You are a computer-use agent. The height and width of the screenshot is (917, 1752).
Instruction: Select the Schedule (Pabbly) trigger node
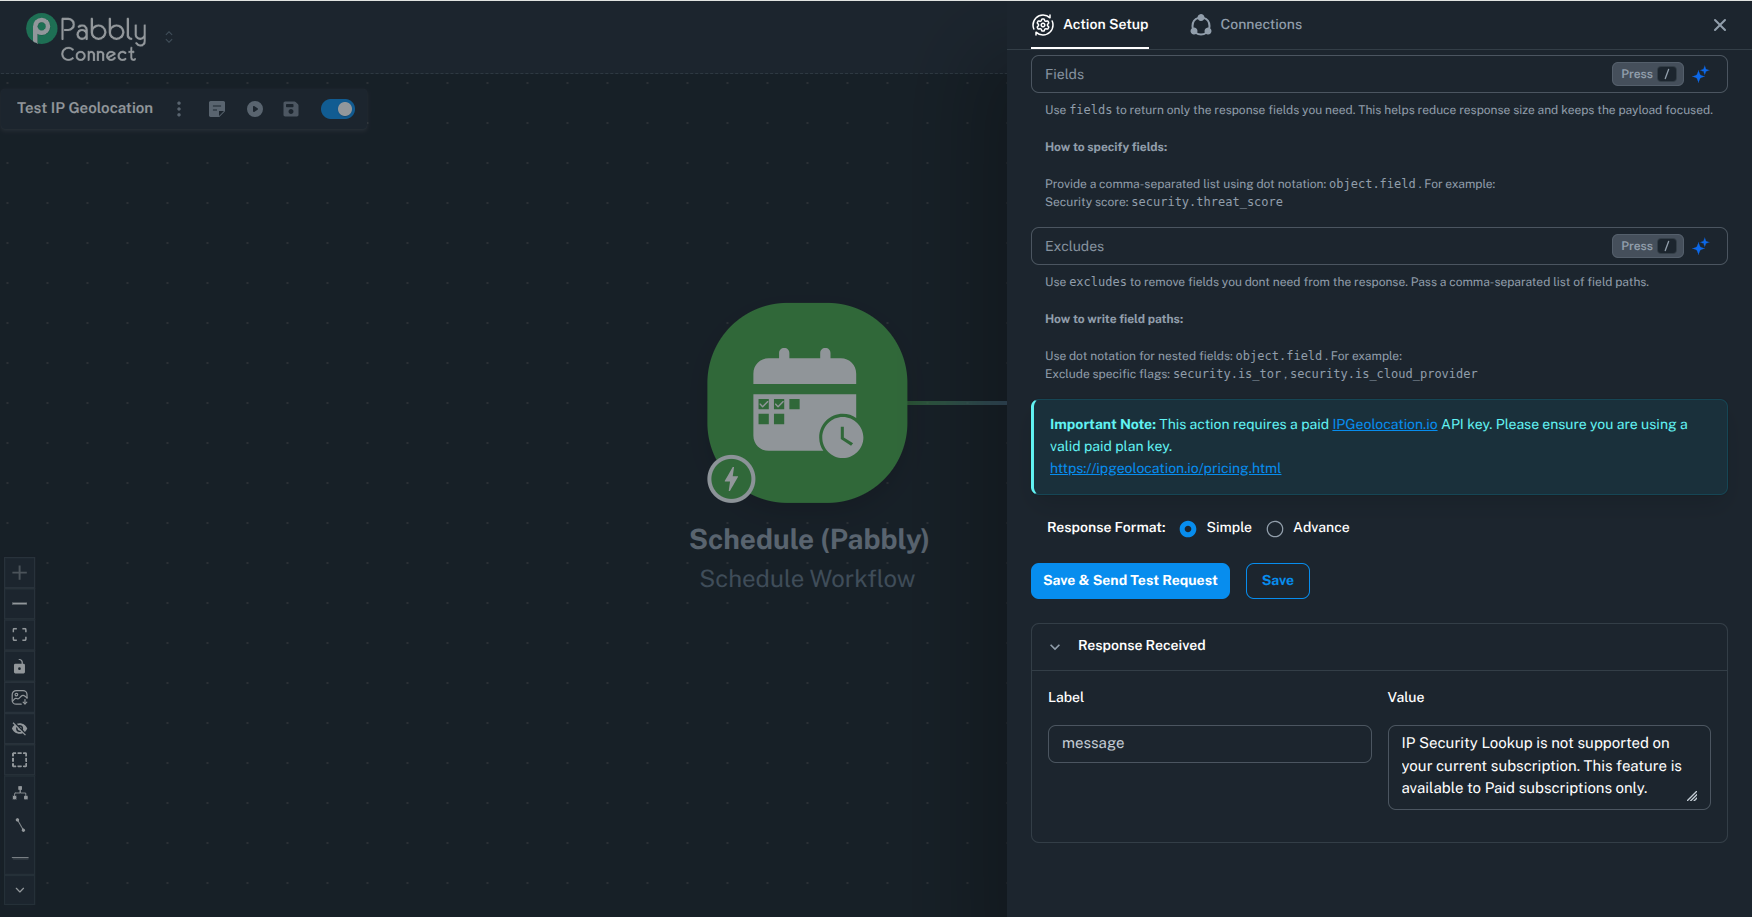click(x=807, y=403)
